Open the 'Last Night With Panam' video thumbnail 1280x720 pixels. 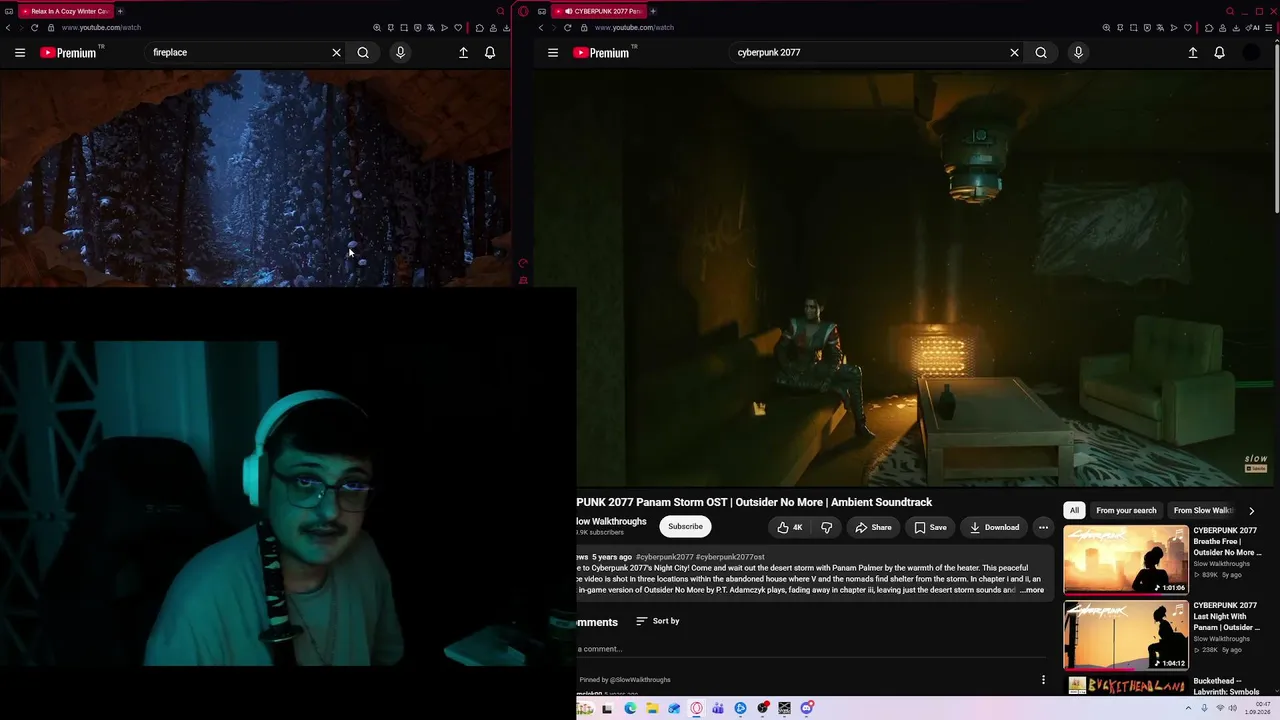[1126, 635]
